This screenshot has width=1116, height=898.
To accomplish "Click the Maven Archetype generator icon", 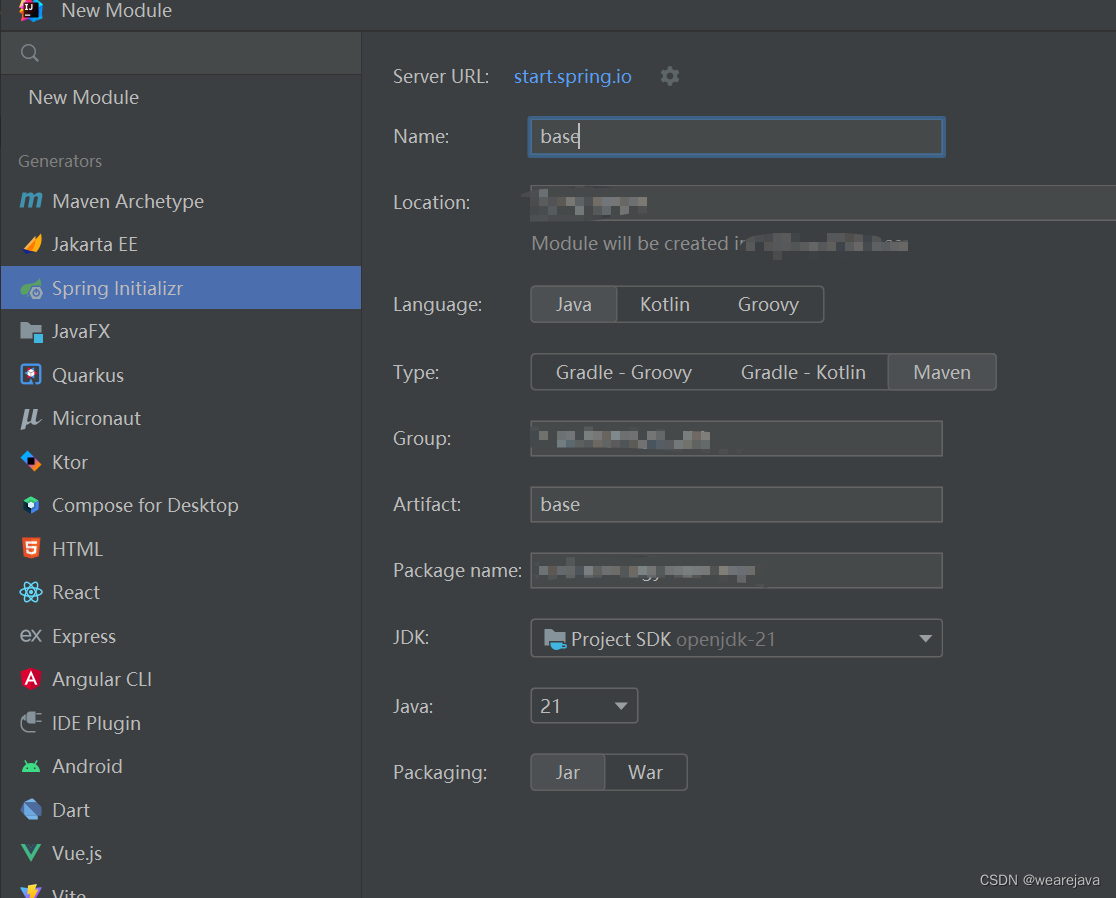I will pos(31,201).
